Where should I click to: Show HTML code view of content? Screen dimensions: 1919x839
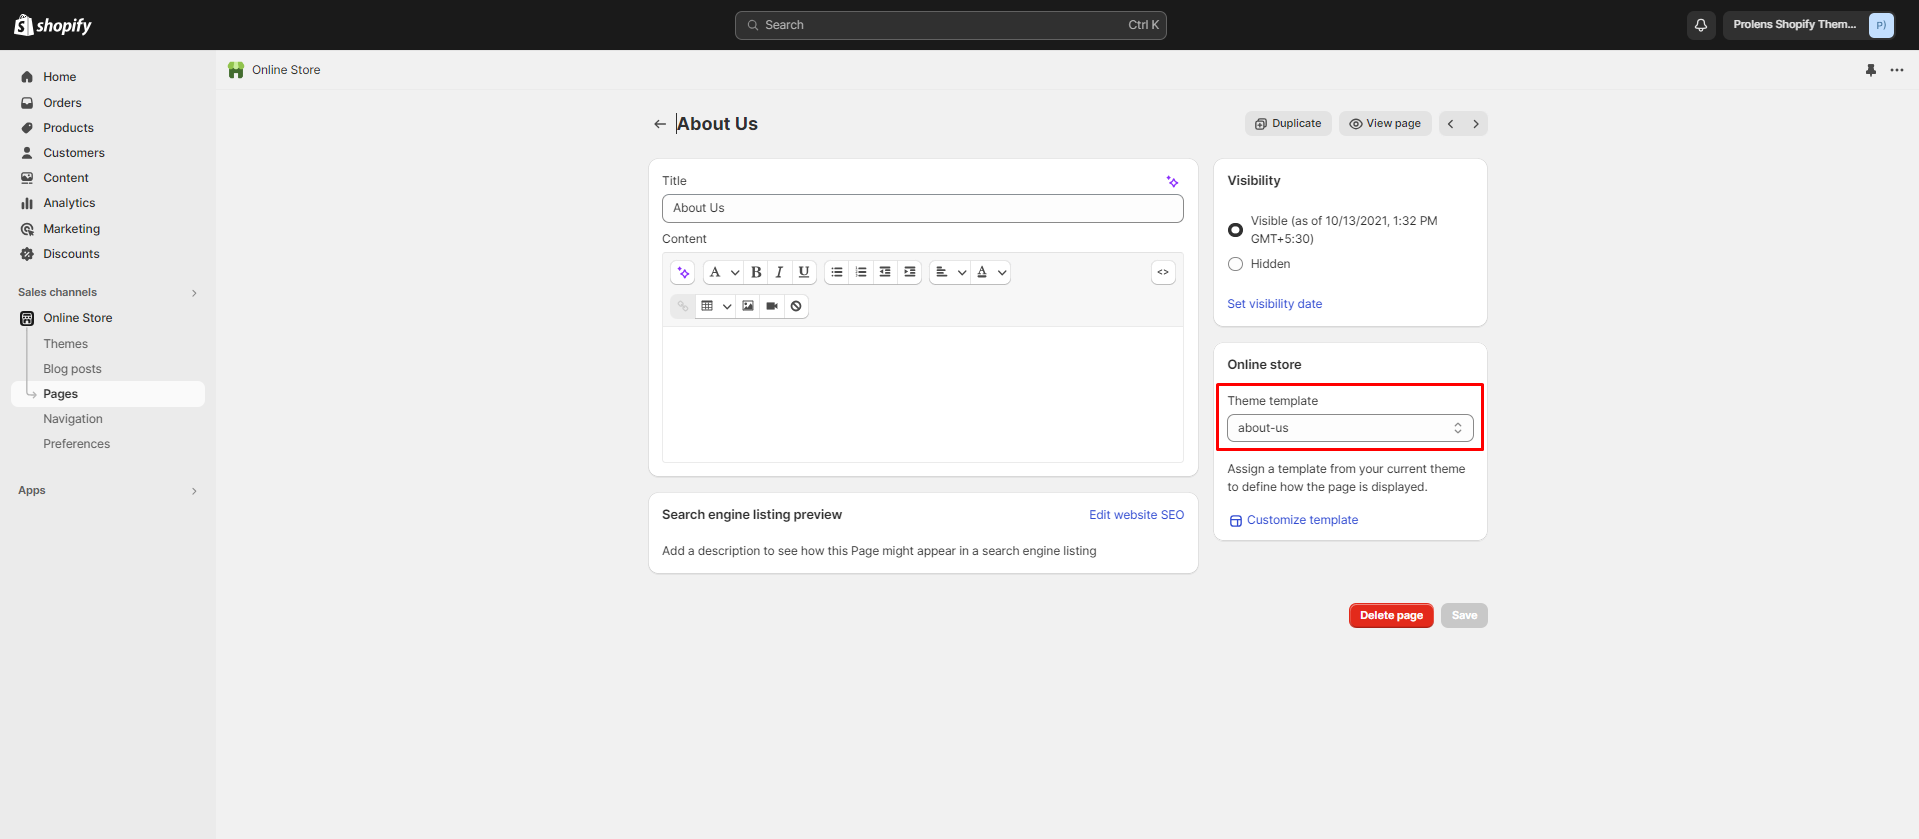click(1163, 272)
